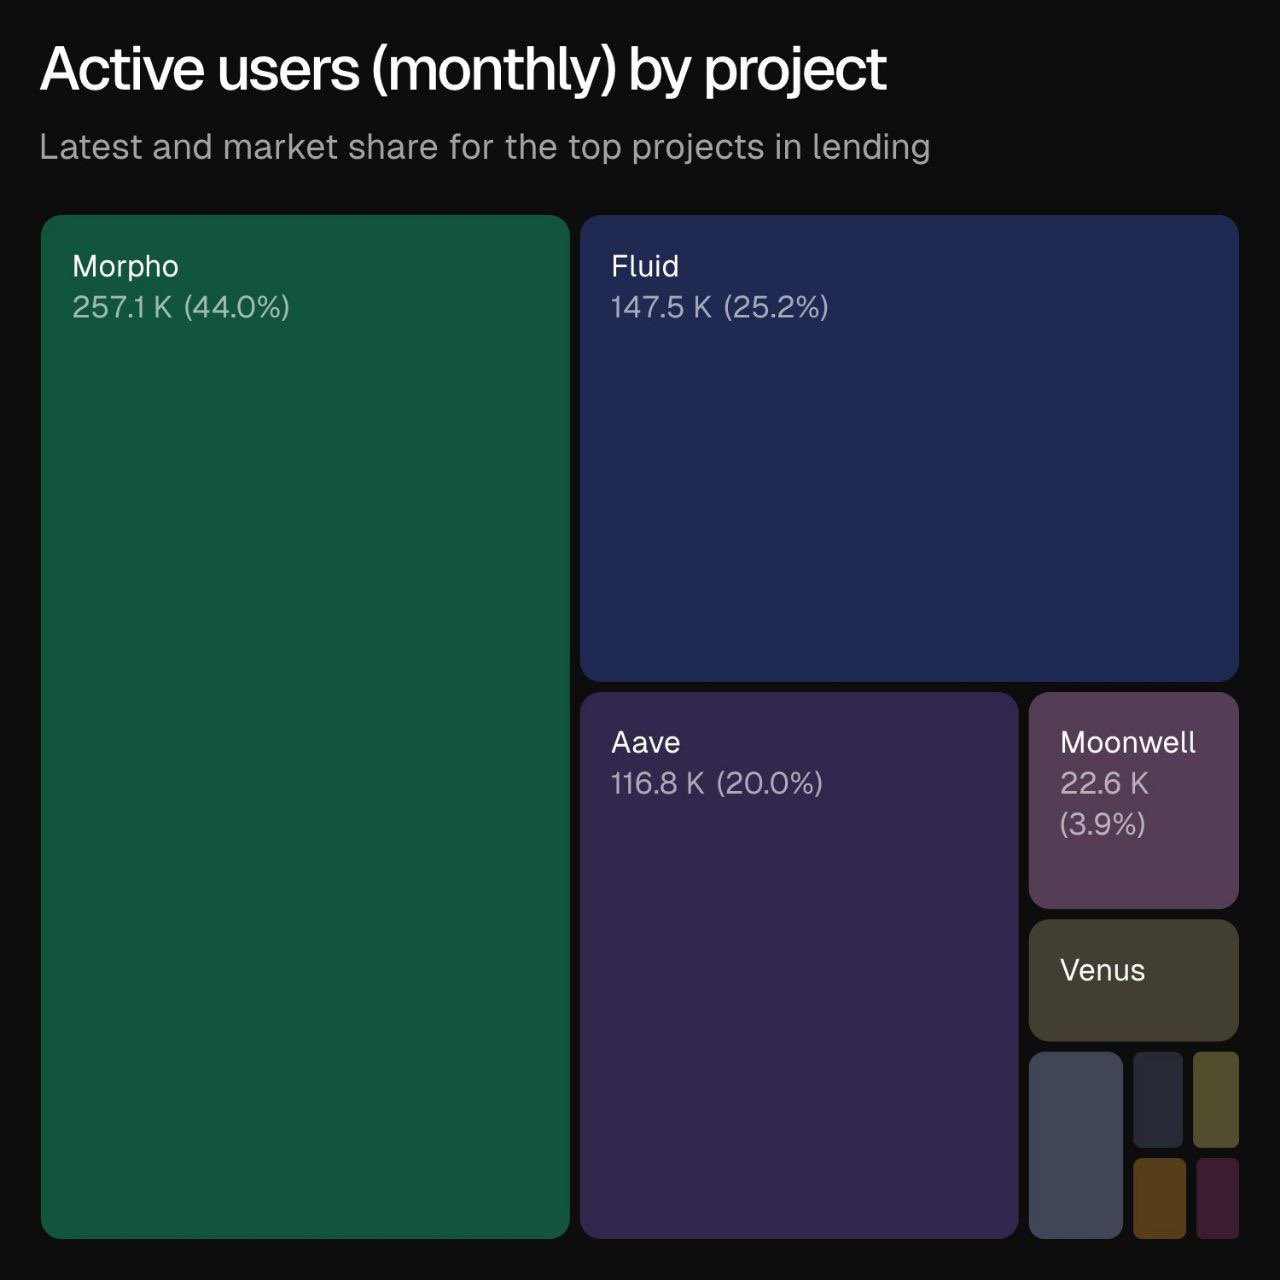
Task: Click the chart title "Active users (monthly) by project"
Action: (x=463, y=70)
